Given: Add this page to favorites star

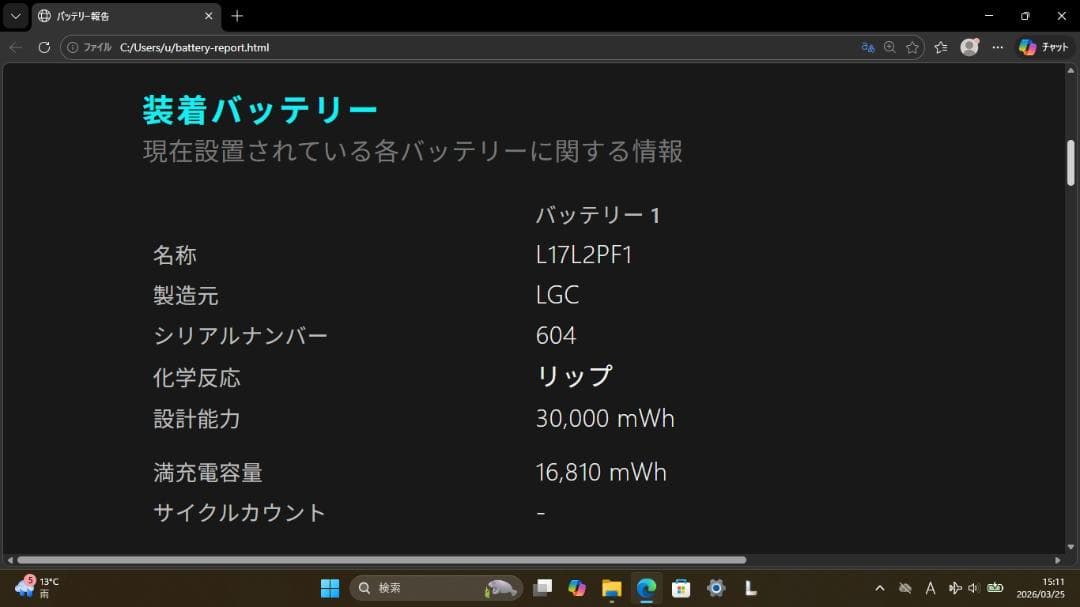Looking at the screenshot, I should (x=913, y=48).
